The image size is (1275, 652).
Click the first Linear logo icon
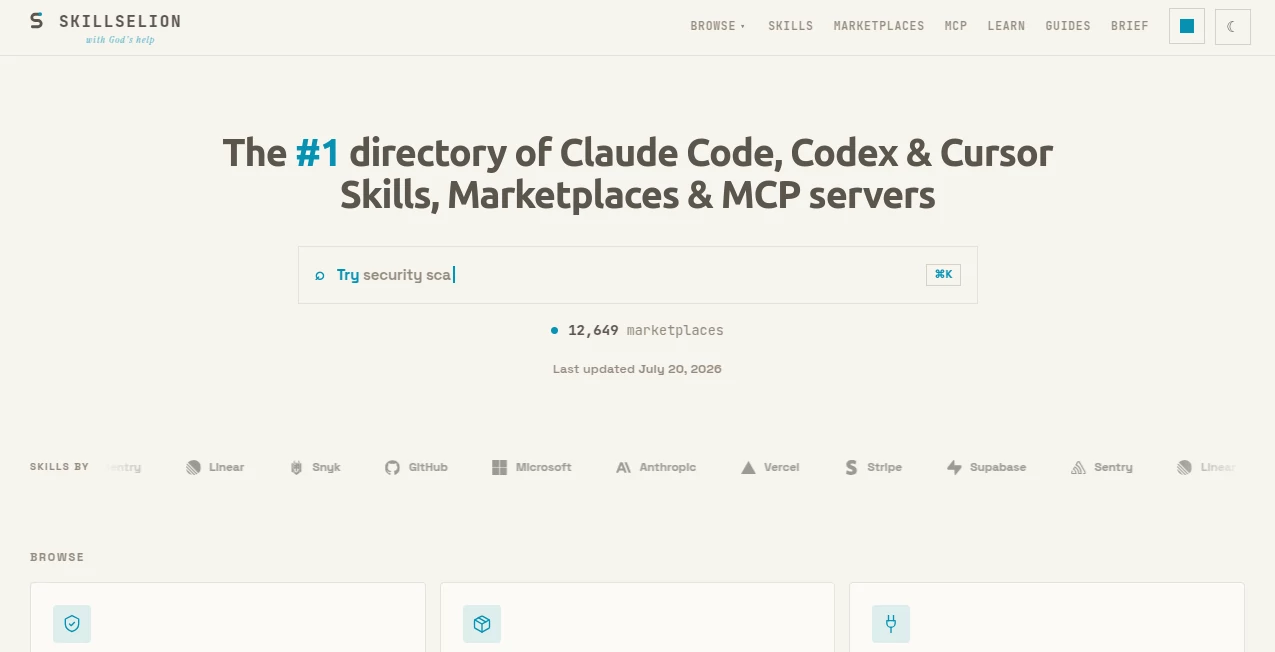click(193, 467)
